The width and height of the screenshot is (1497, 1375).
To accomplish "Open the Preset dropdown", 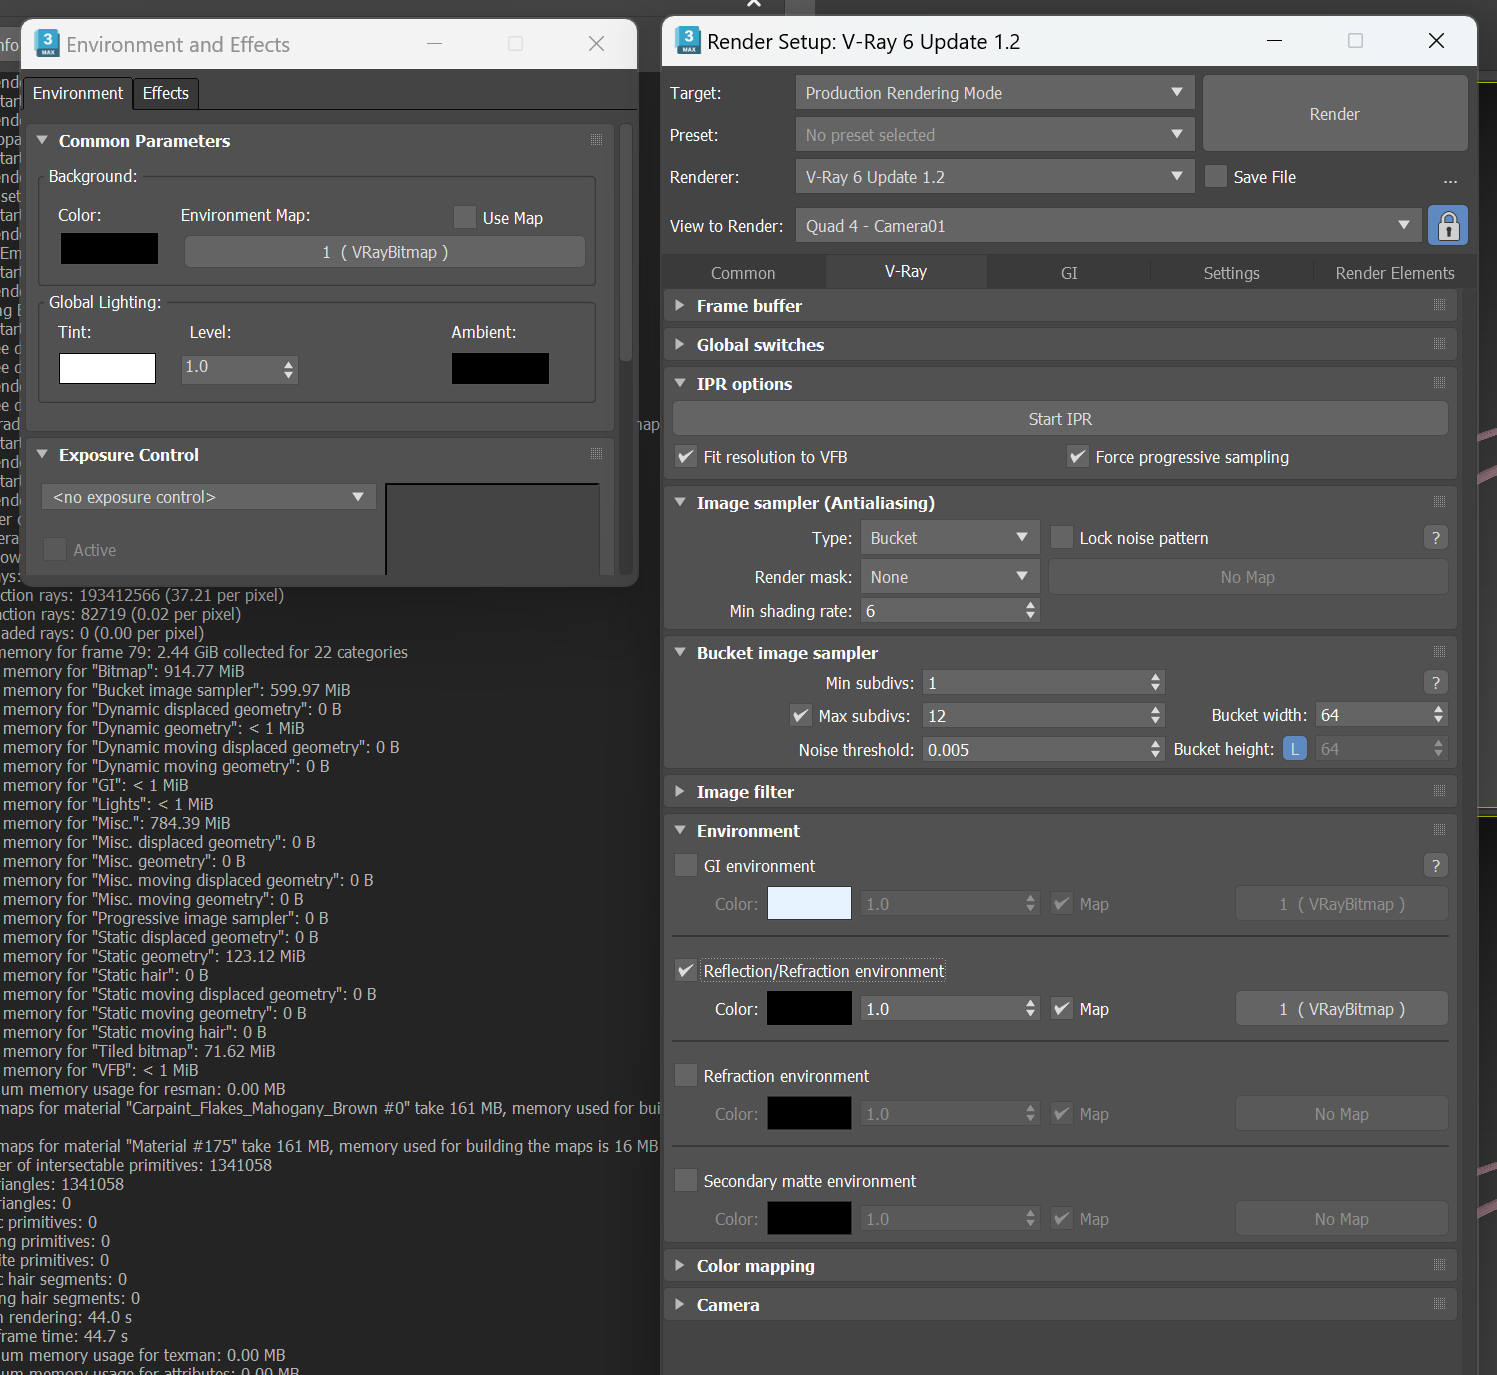I will pyautogui.click(x=995, y=135).
